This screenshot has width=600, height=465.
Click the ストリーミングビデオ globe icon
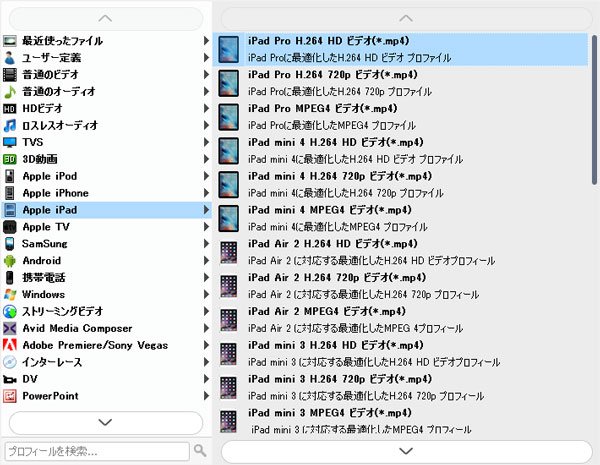click(10, 312)
